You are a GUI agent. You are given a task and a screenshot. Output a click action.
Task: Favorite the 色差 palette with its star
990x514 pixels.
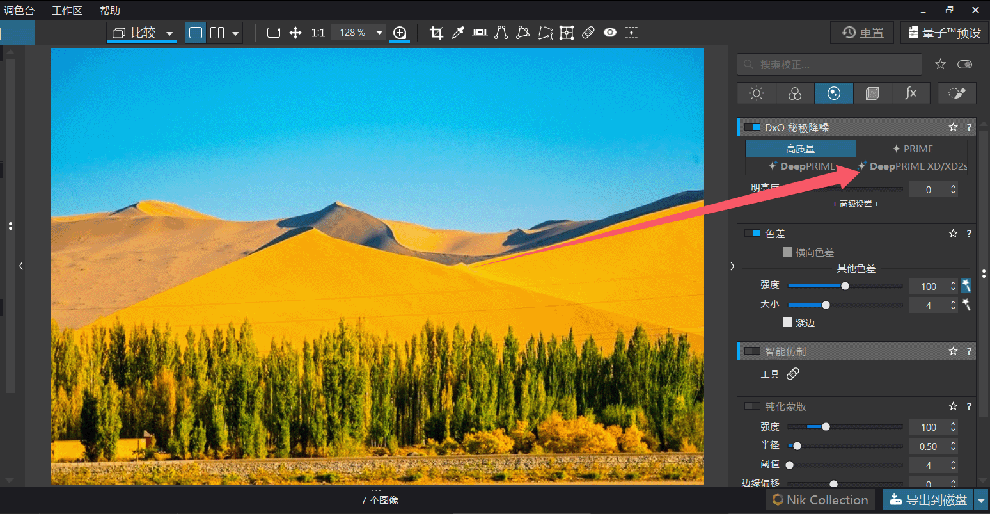point(953,234)
